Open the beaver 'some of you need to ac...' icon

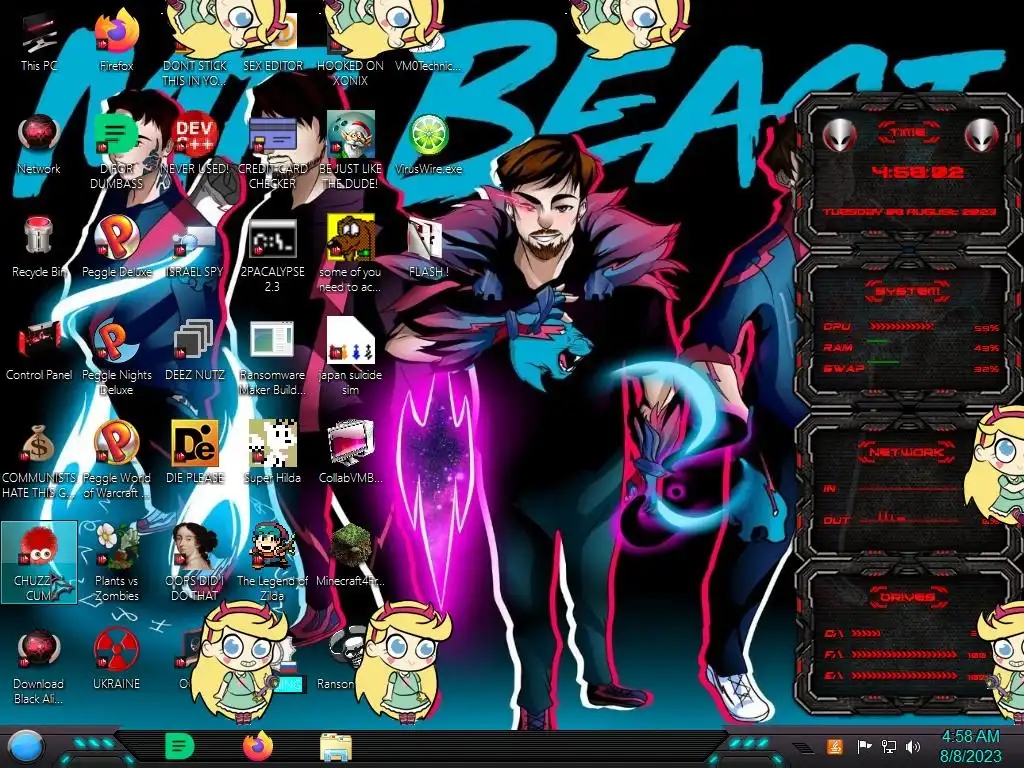click(350, 255)
